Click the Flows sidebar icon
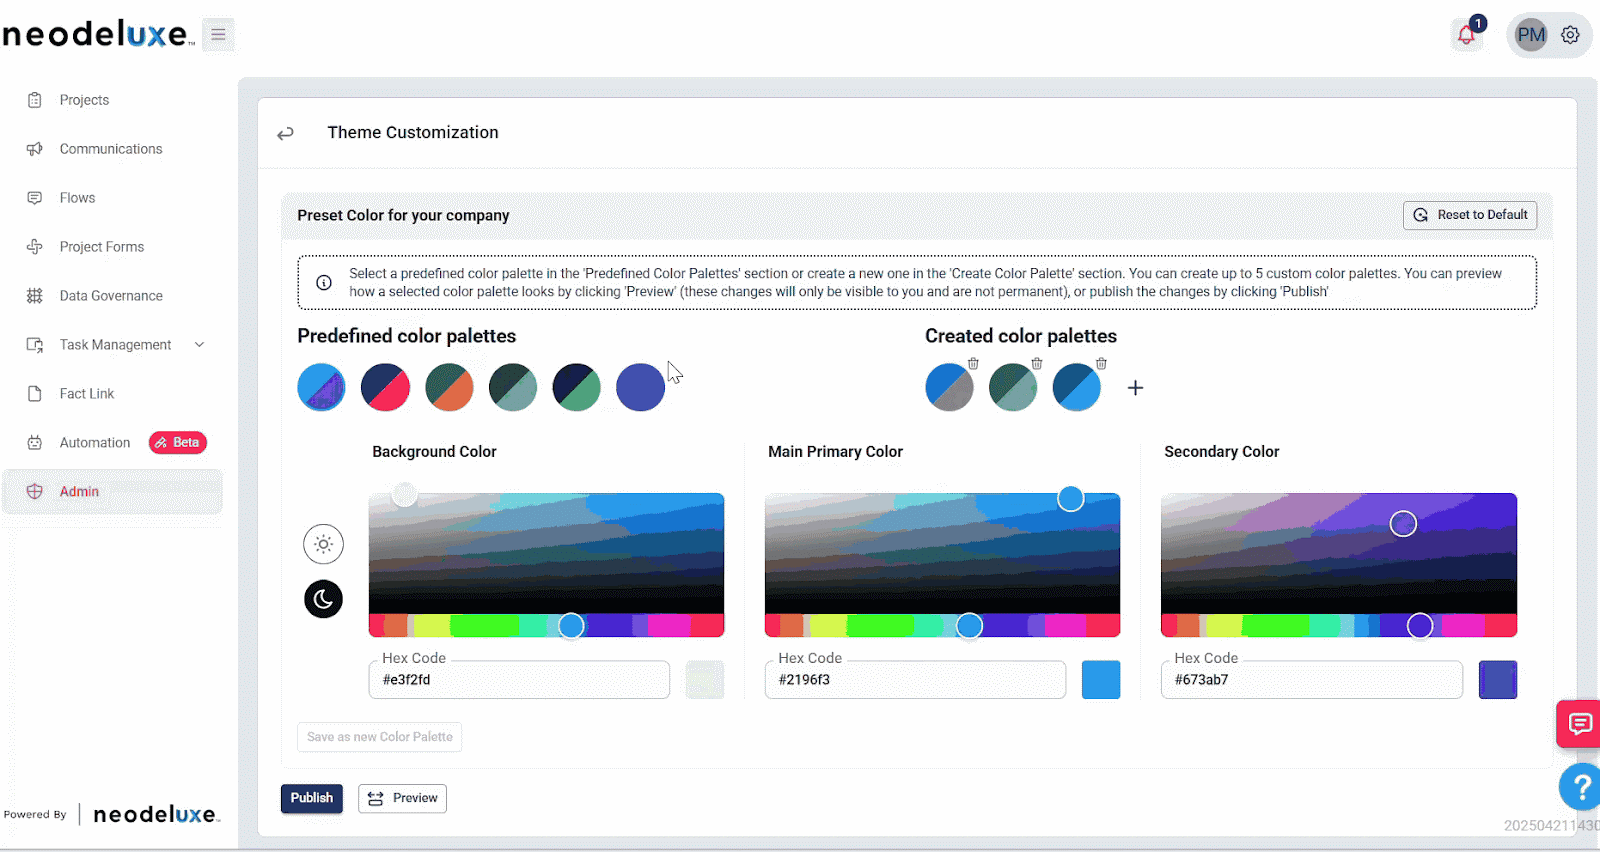This screenshot has height=852, width=1600. pyautogui.click(x=35, y=198)
